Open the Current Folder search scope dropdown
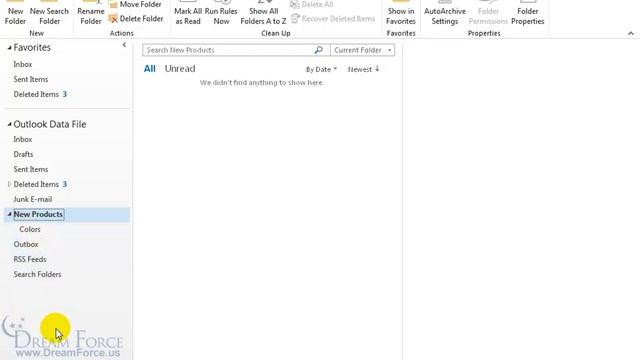Viewport: 640px width, 360px height. click(362, 50)
